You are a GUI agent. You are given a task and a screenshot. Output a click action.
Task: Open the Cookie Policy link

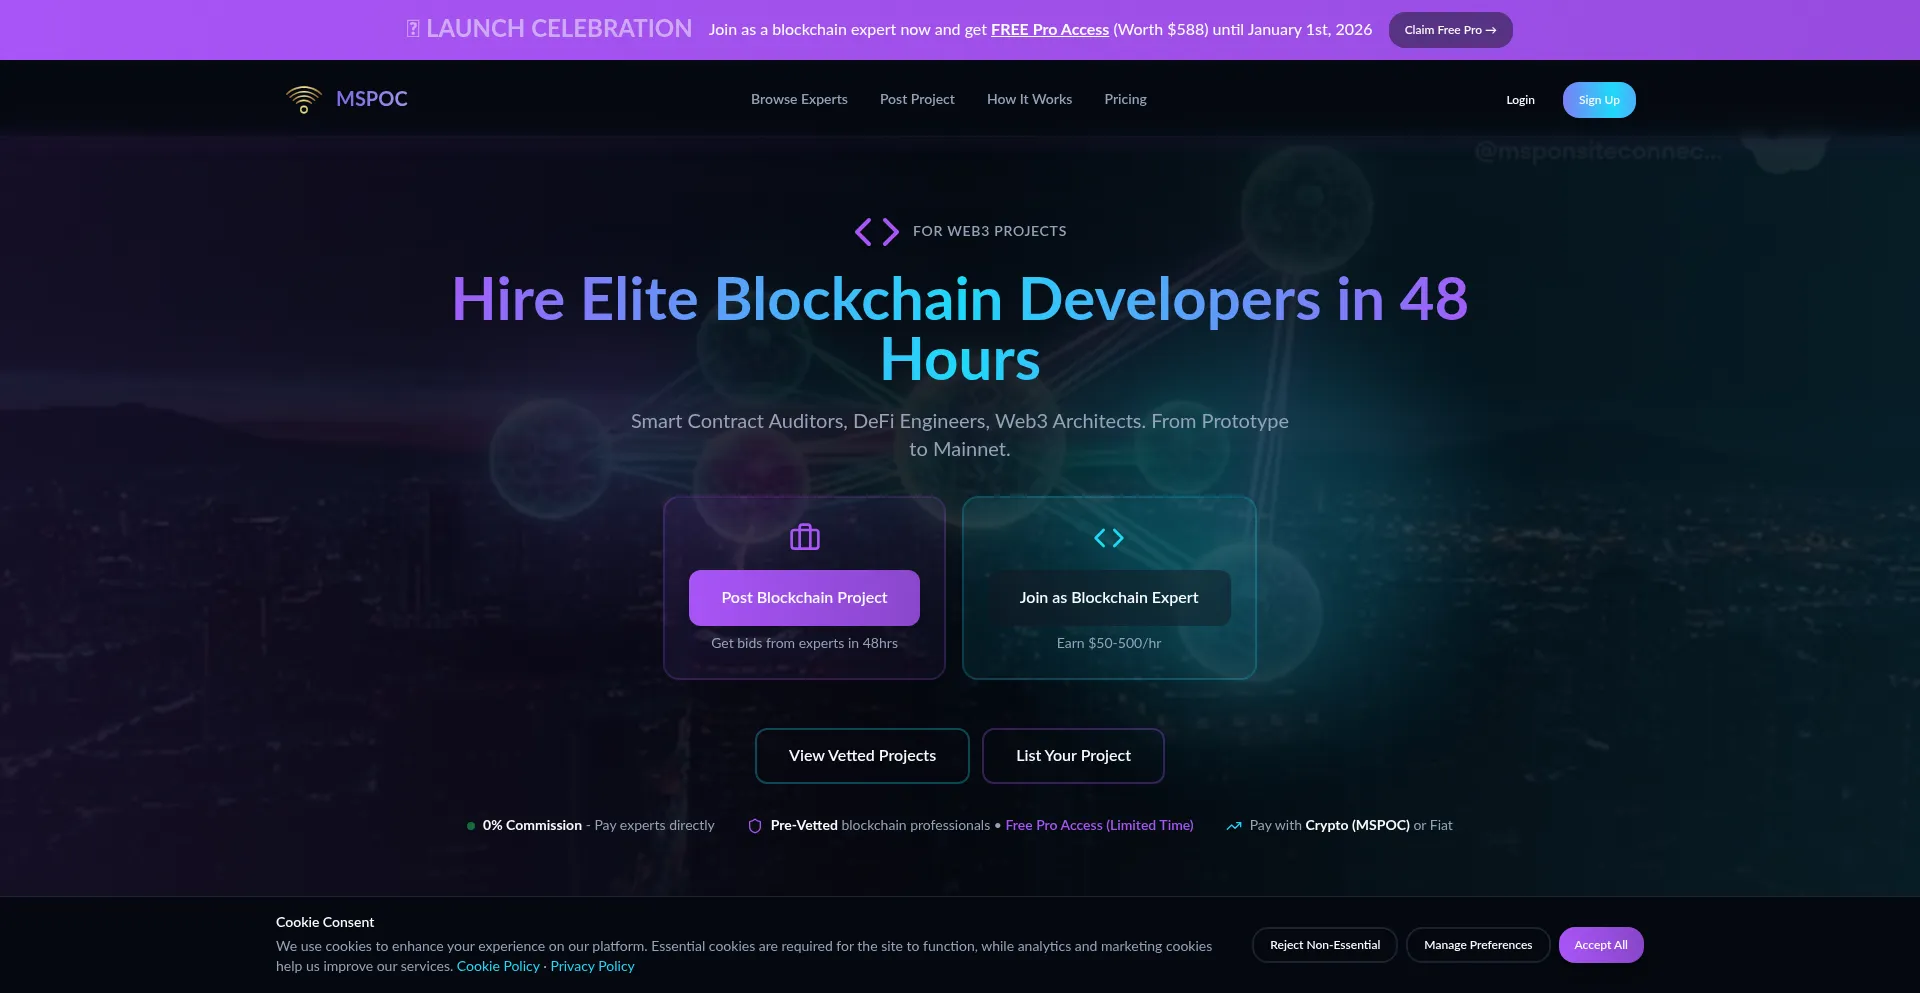(498, 967)
